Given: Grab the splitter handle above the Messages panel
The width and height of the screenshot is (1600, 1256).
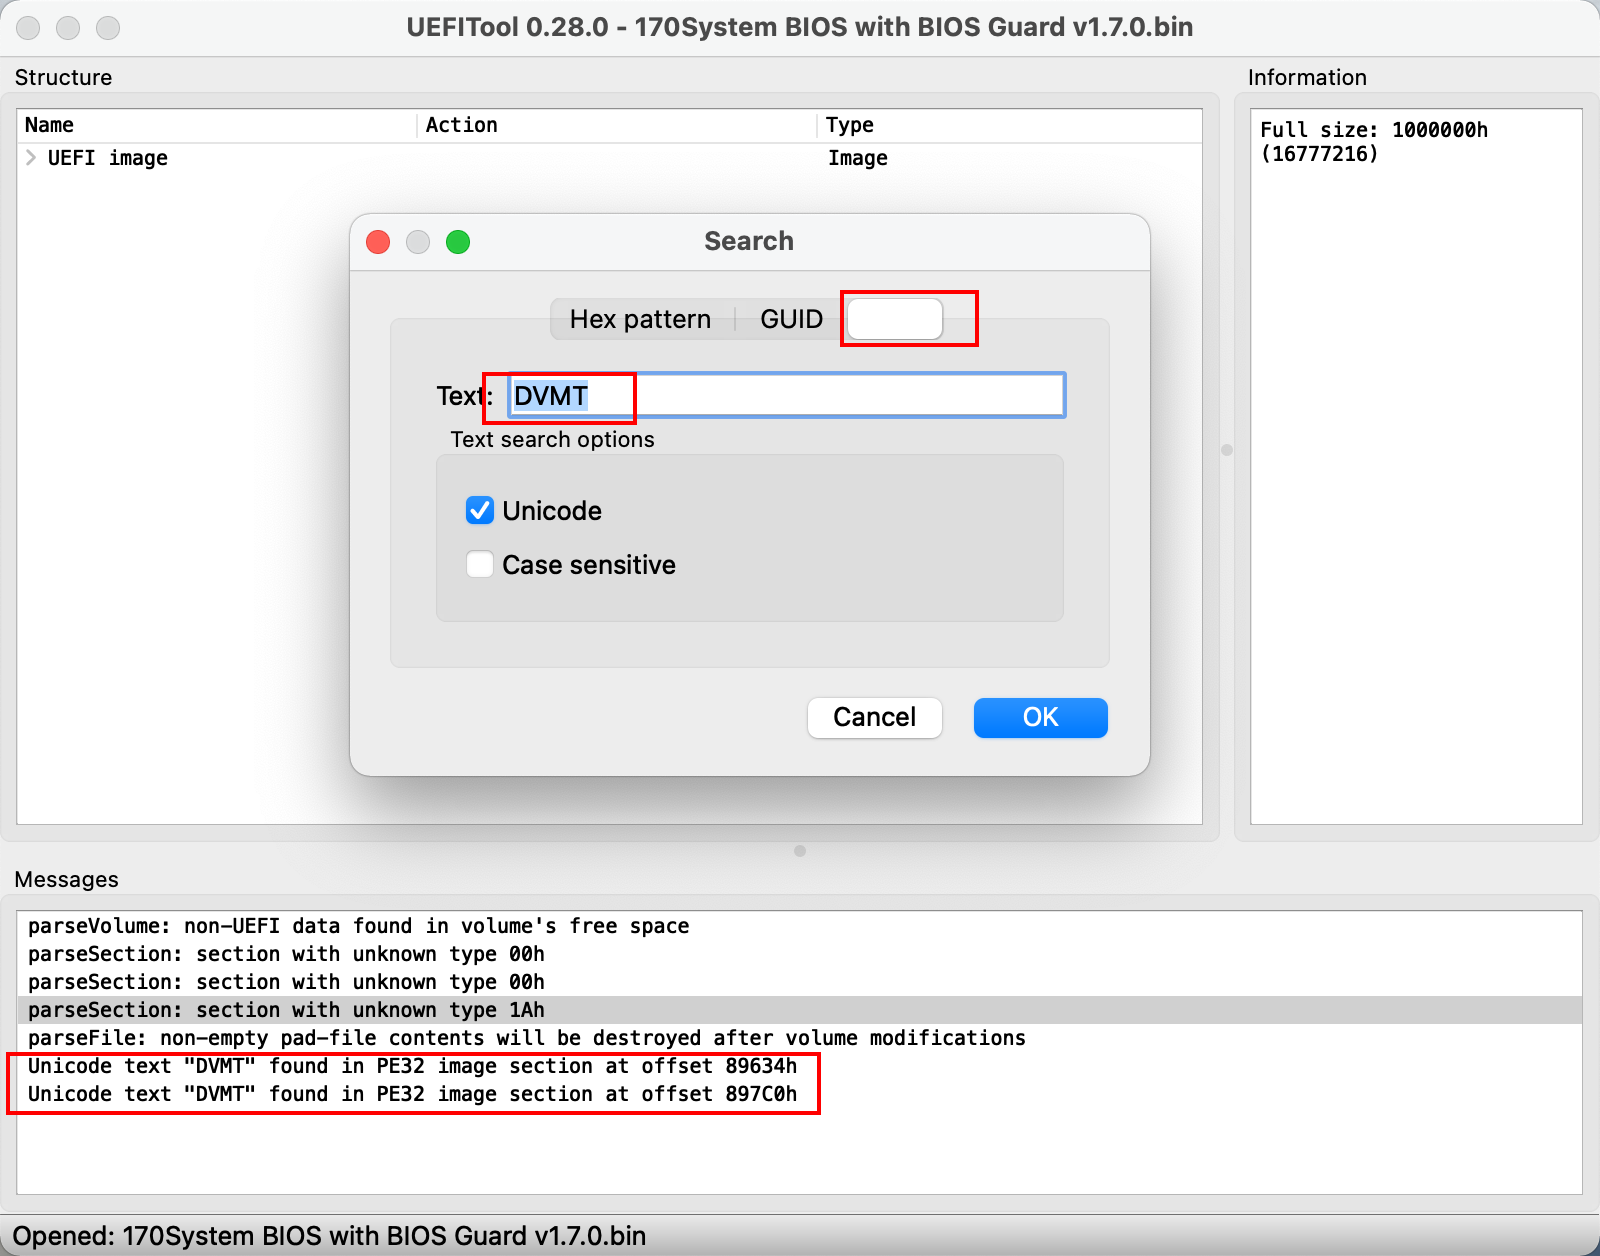Looking at the screenshot, I should (x=800, y=851).
